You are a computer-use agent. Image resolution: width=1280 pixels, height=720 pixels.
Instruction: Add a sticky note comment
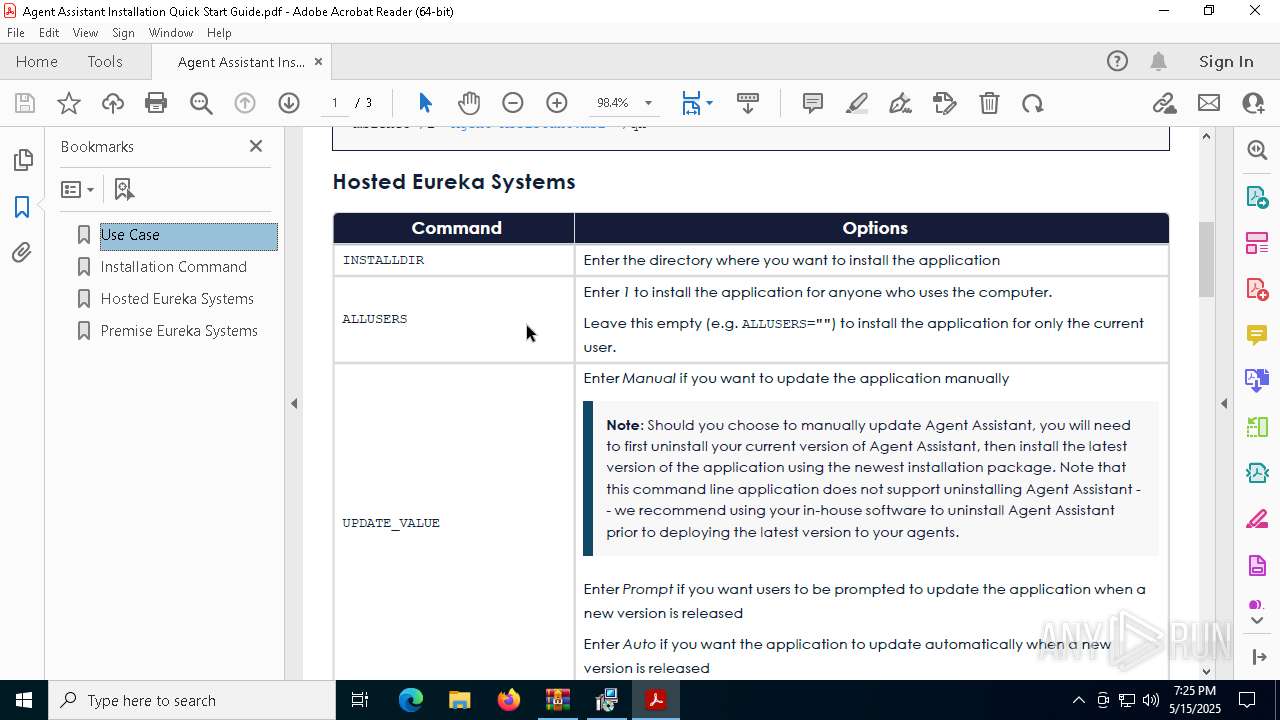pyautogui.click(x=813, y=103)
